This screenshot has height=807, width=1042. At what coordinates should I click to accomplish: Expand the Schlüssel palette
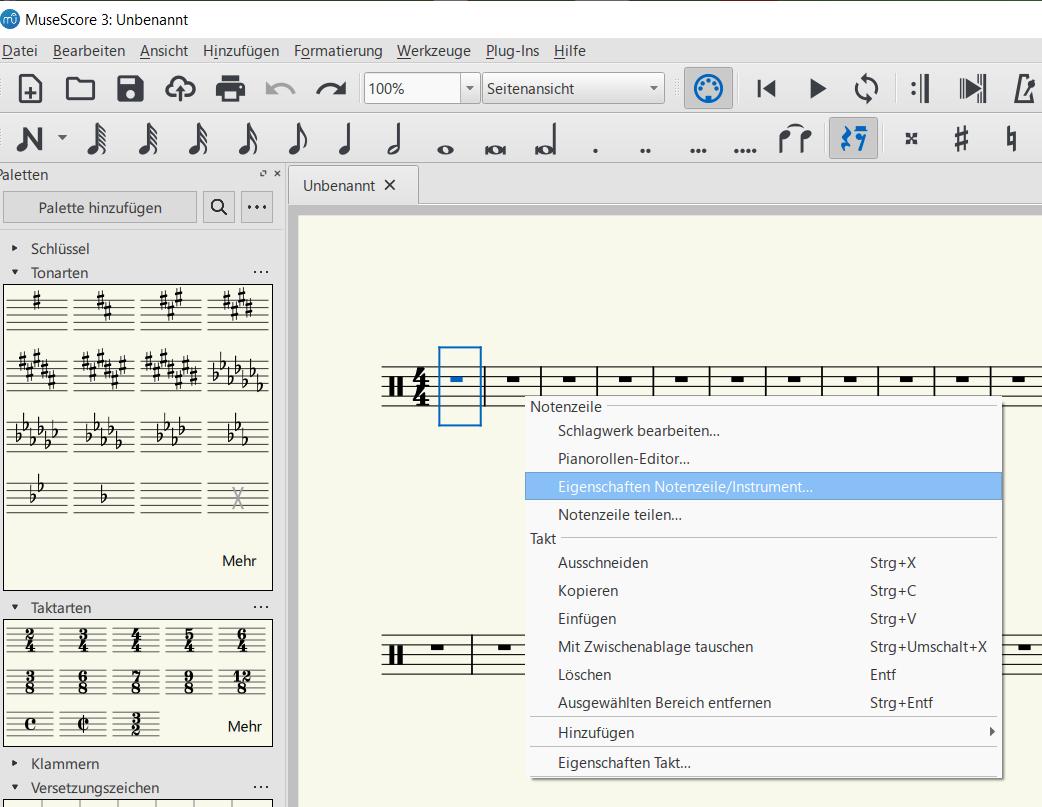coord(15,248)
